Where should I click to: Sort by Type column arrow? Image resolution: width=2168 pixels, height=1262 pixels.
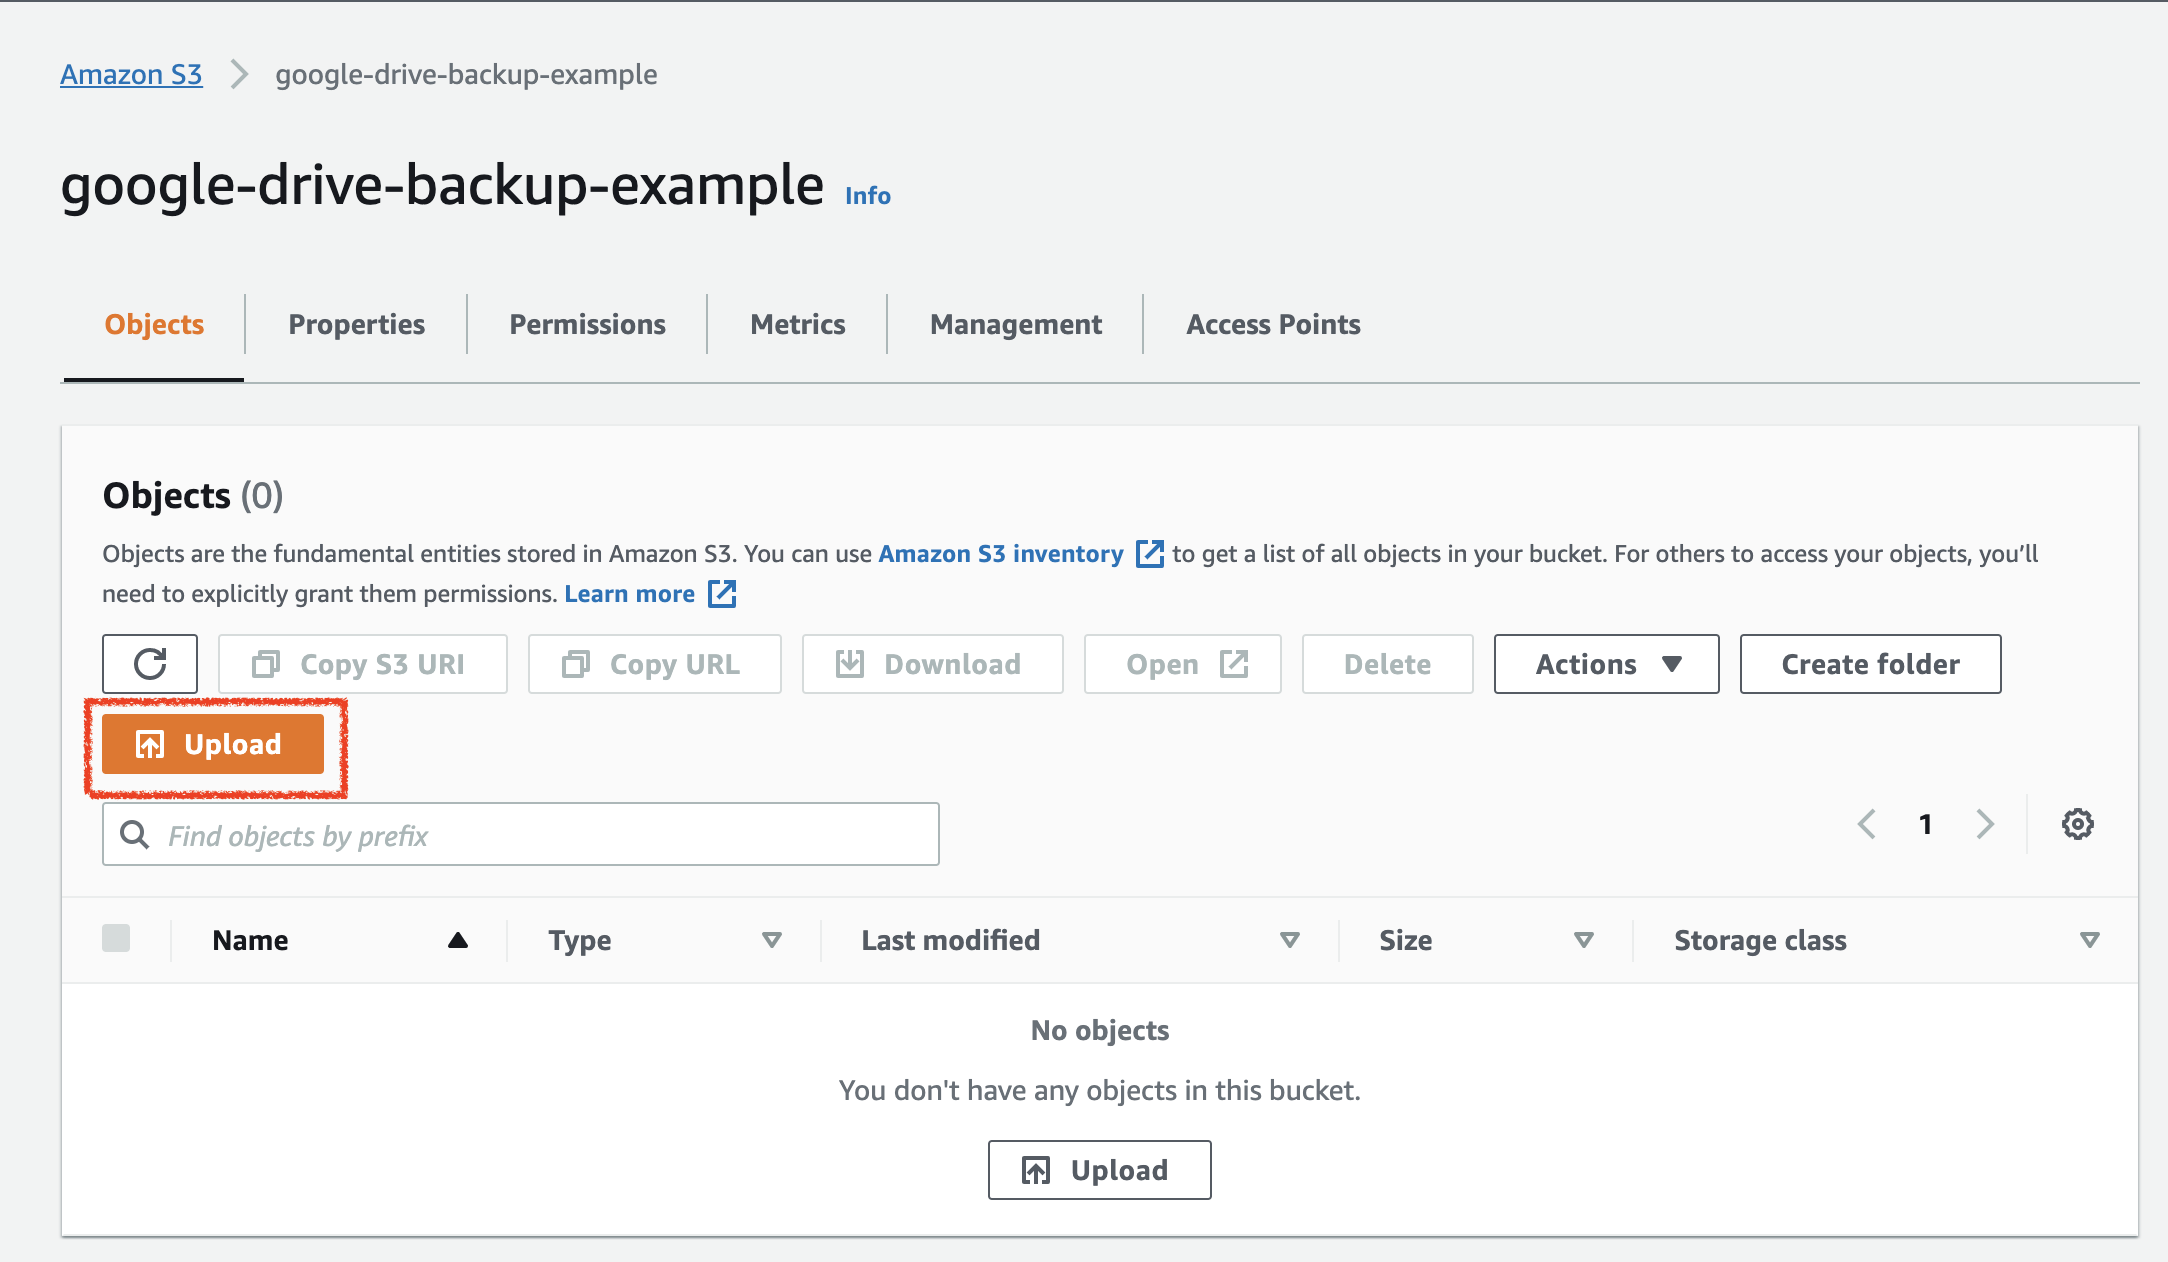coord(771,940)
